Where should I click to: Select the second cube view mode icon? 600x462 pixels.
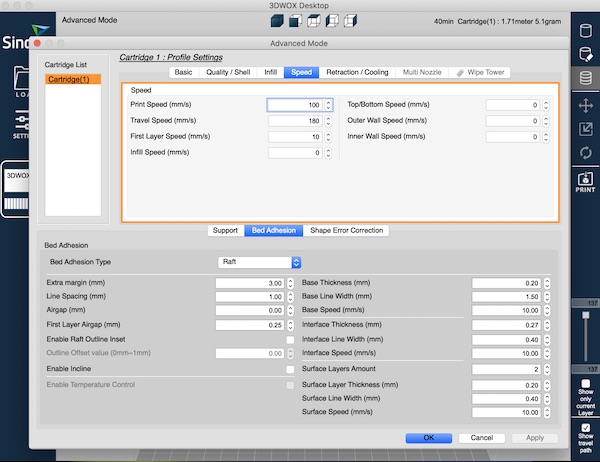pos(295,21)
